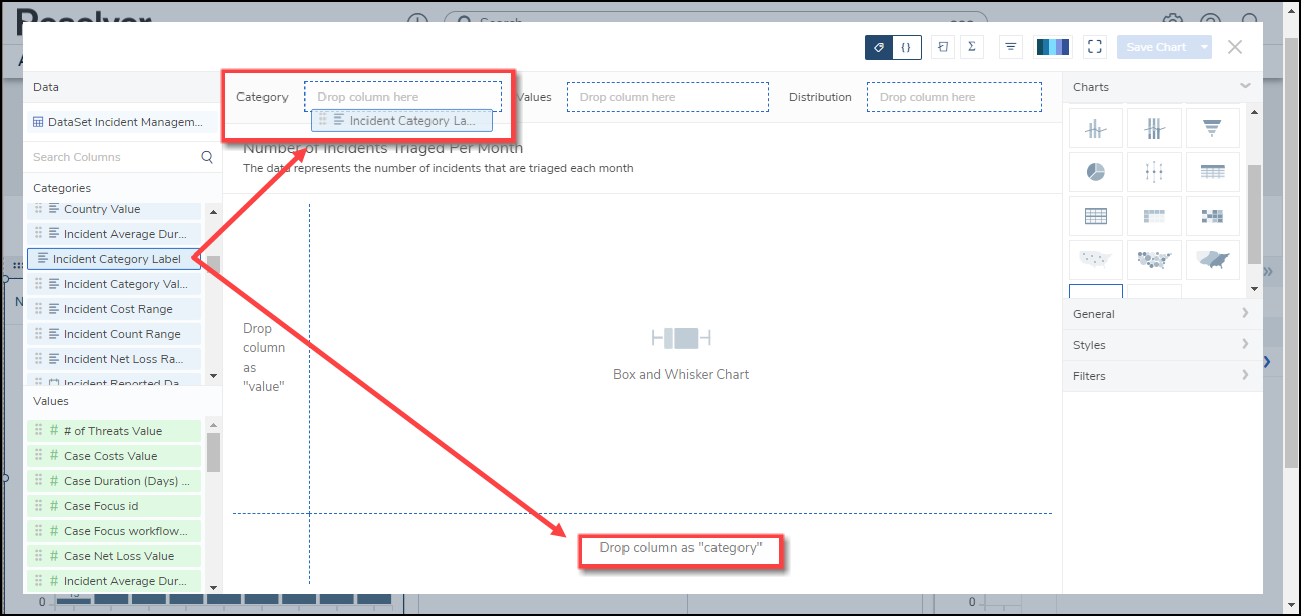Select Case Duration (Days) column

(x=114, y=481)
